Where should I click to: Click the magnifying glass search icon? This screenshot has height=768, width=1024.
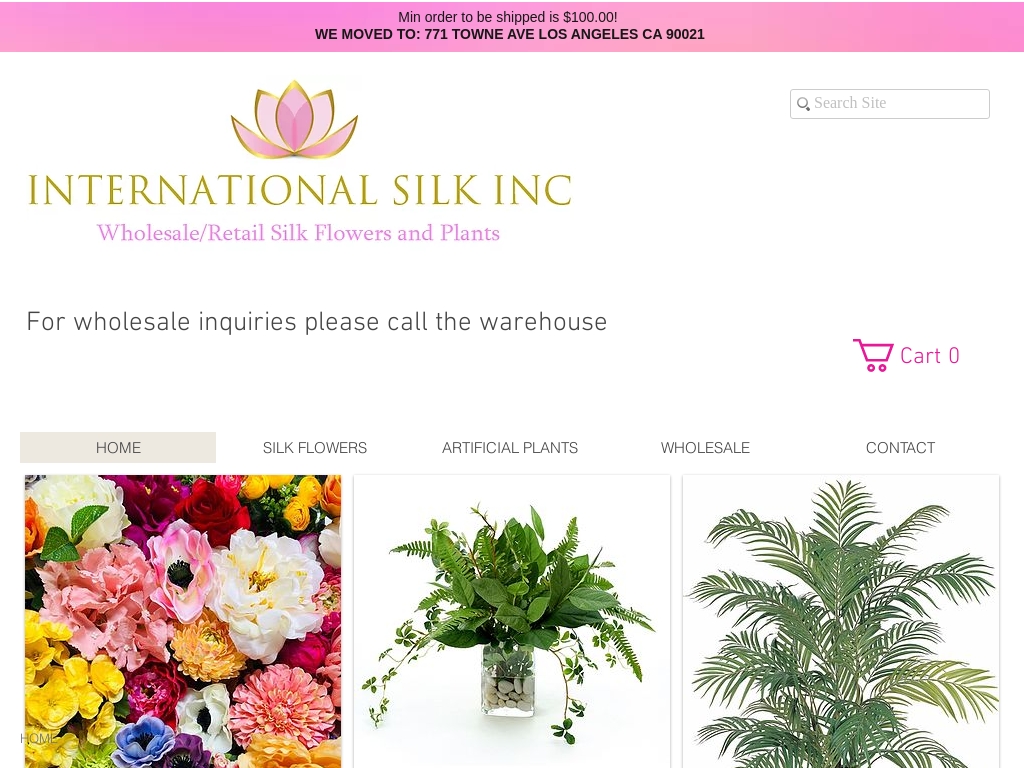coord(803,104)
